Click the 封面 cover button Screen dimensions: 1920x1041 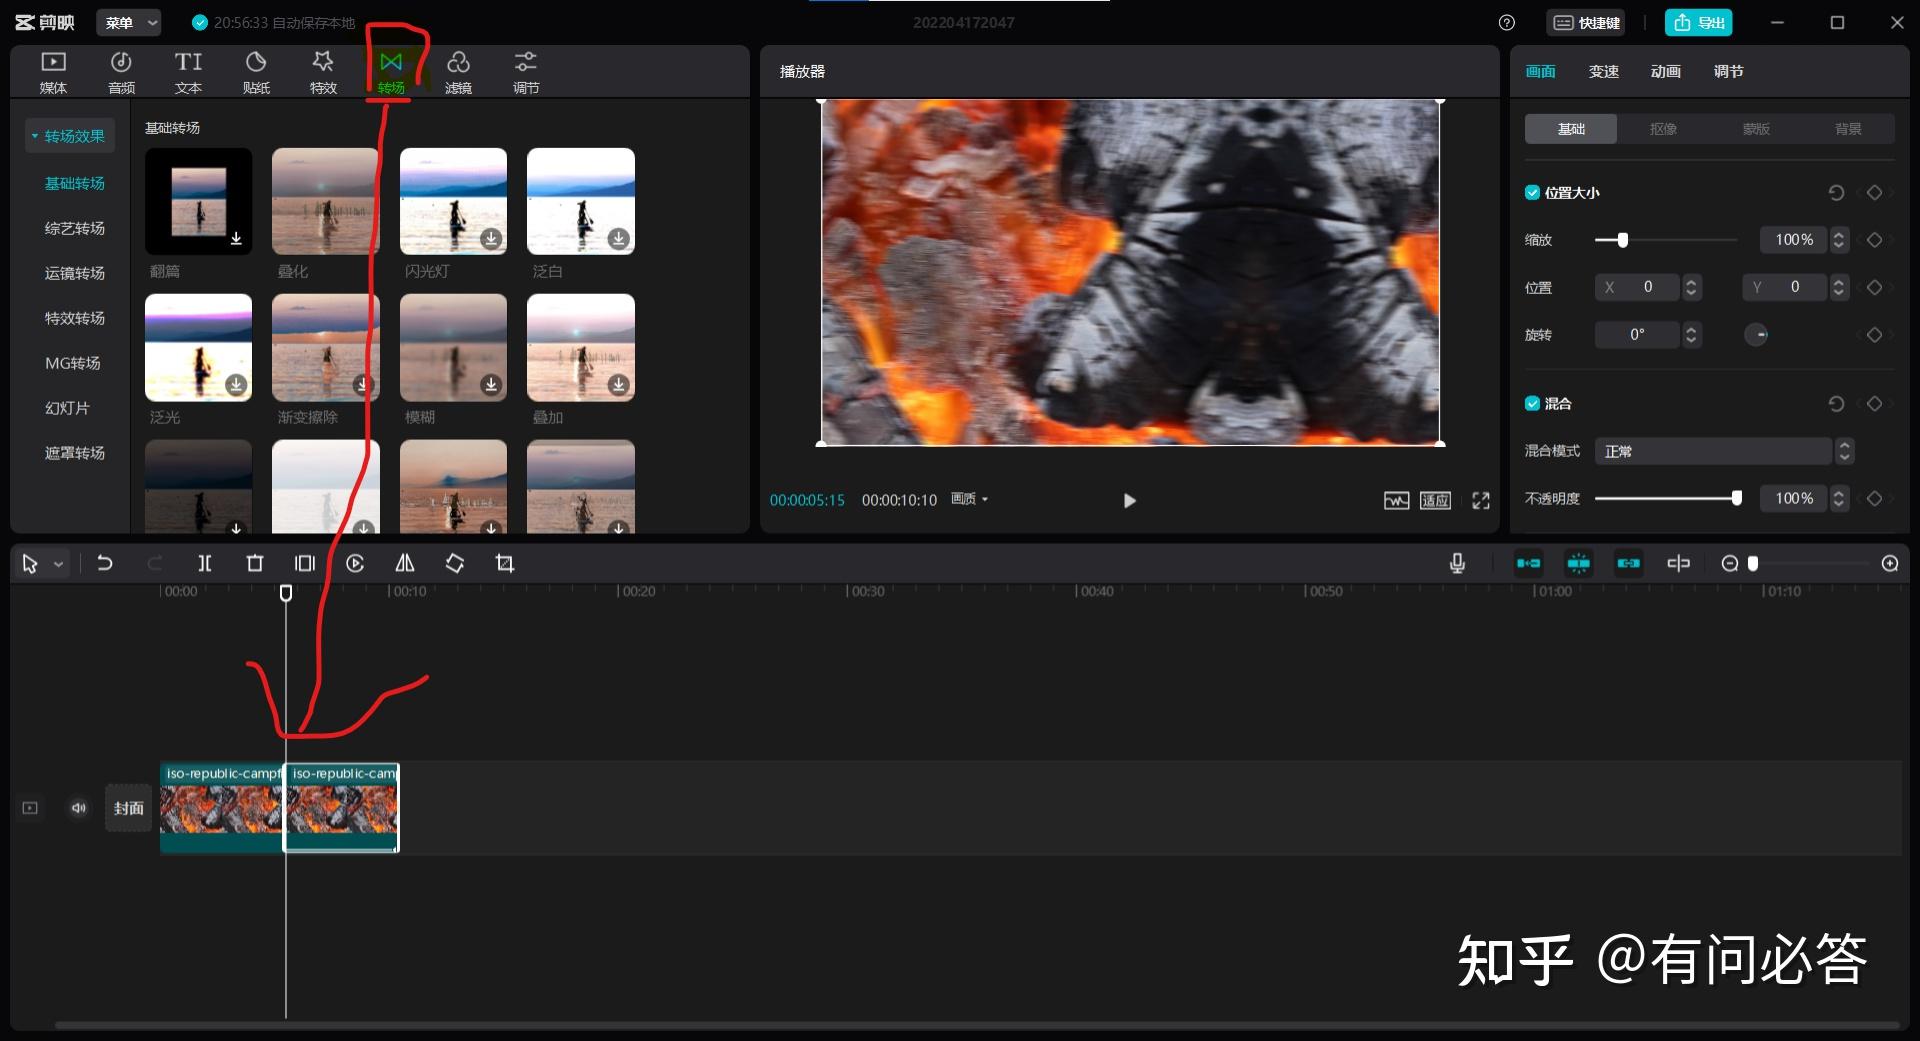128,808
